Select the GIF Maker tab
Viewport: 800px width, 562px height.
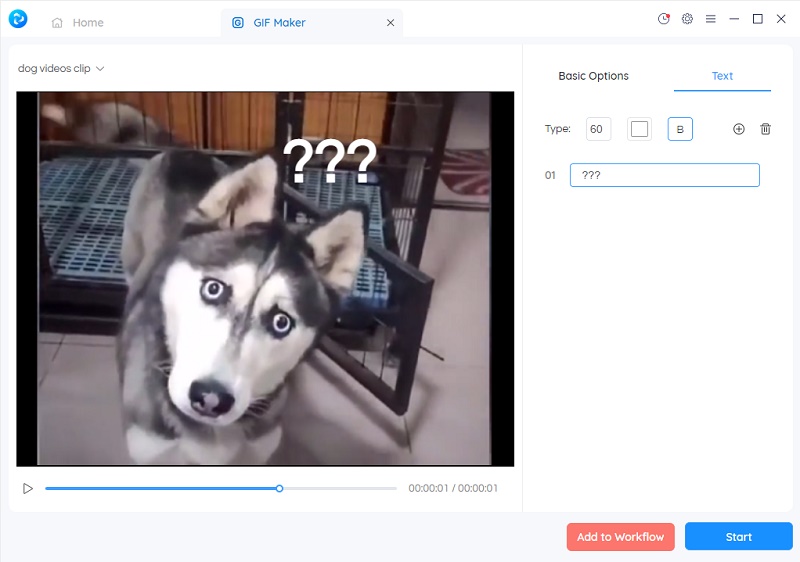point(312,22)
